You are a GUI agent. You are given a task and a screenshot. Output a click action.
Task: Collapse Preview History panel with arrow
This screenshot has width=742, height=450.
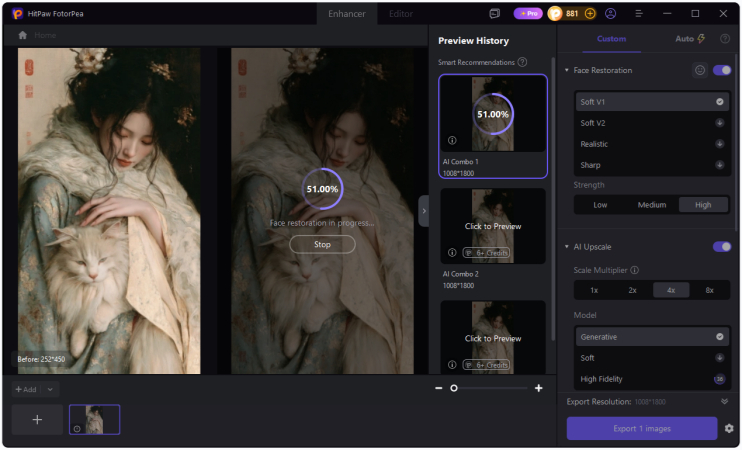click(x=424, y=211)
